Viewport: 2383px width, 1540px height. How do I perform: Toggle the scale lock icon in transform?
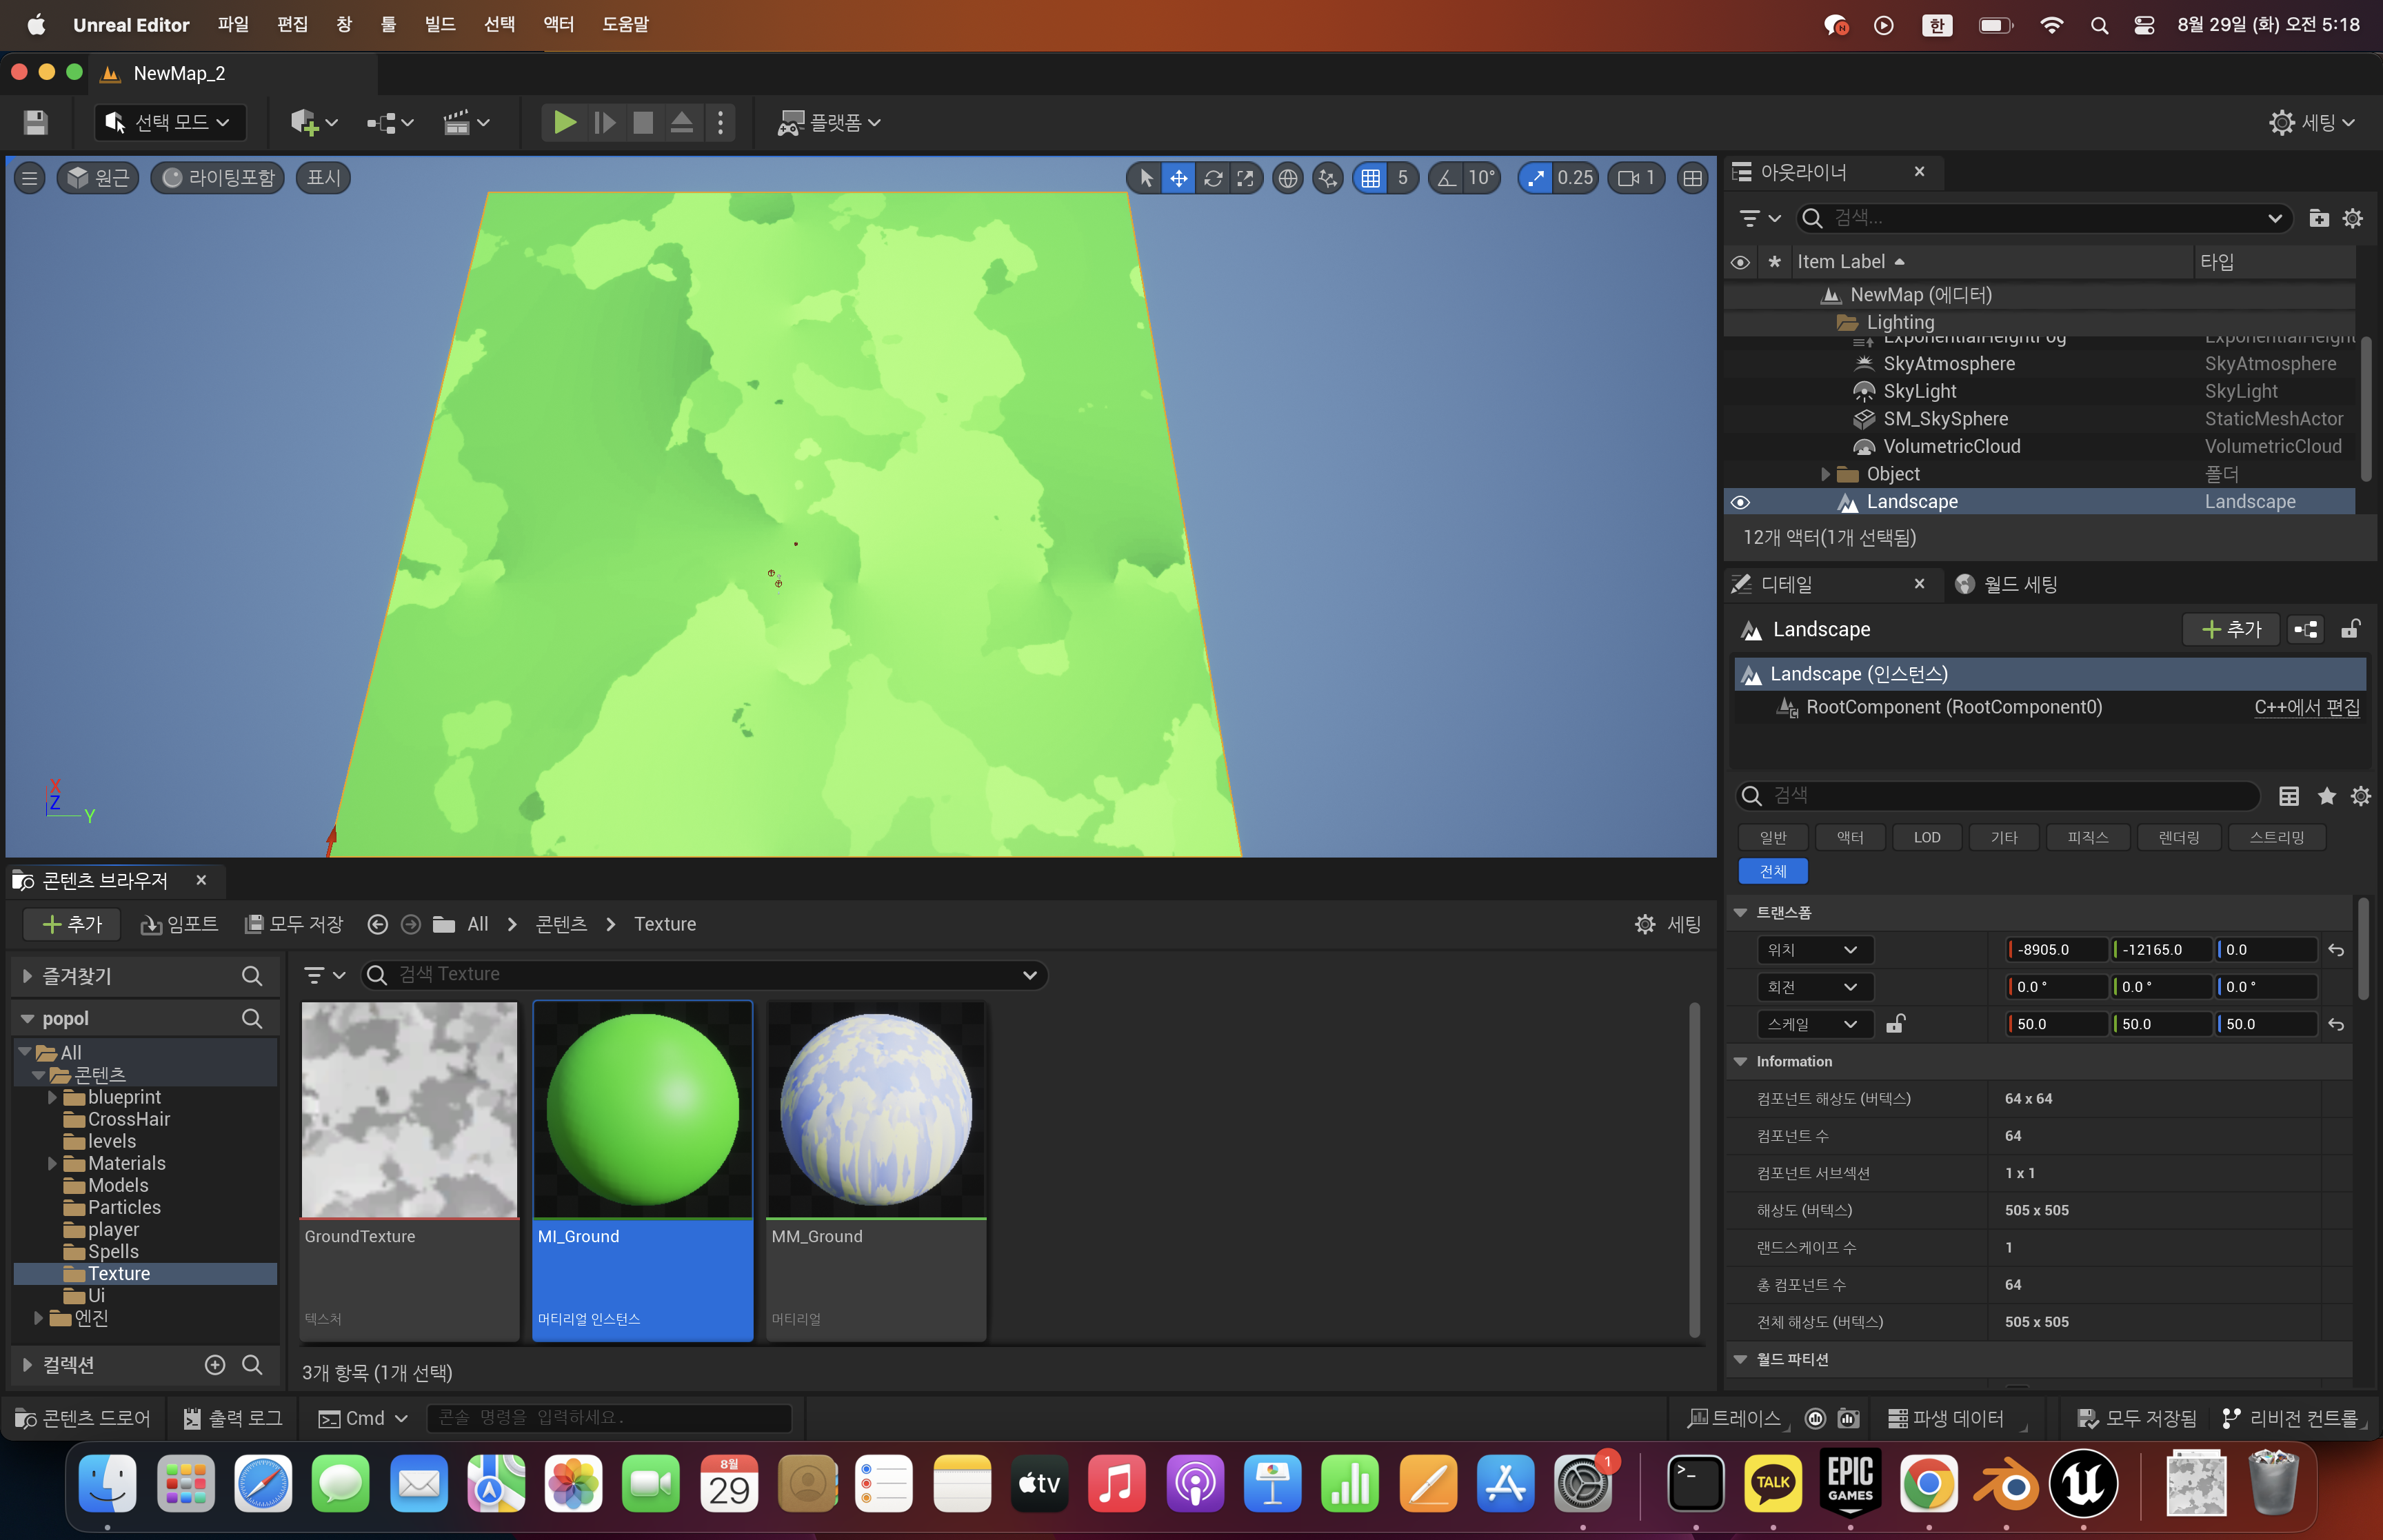tap(1895, 1024)
